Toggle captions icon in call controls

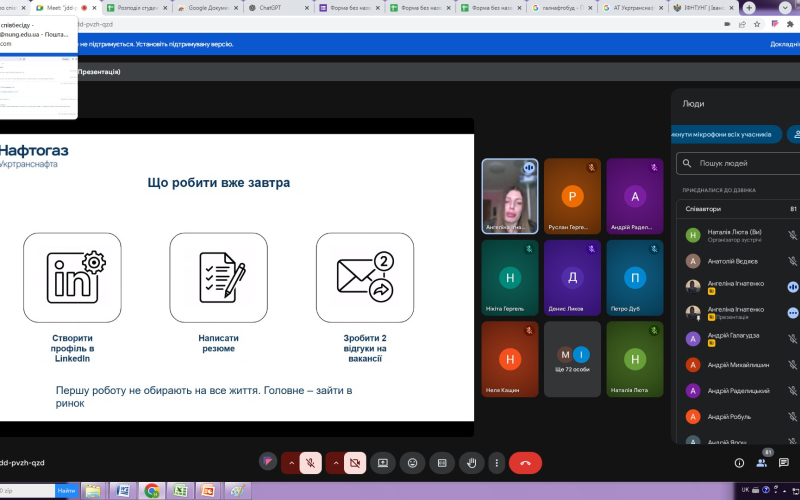tap(442, 463)
